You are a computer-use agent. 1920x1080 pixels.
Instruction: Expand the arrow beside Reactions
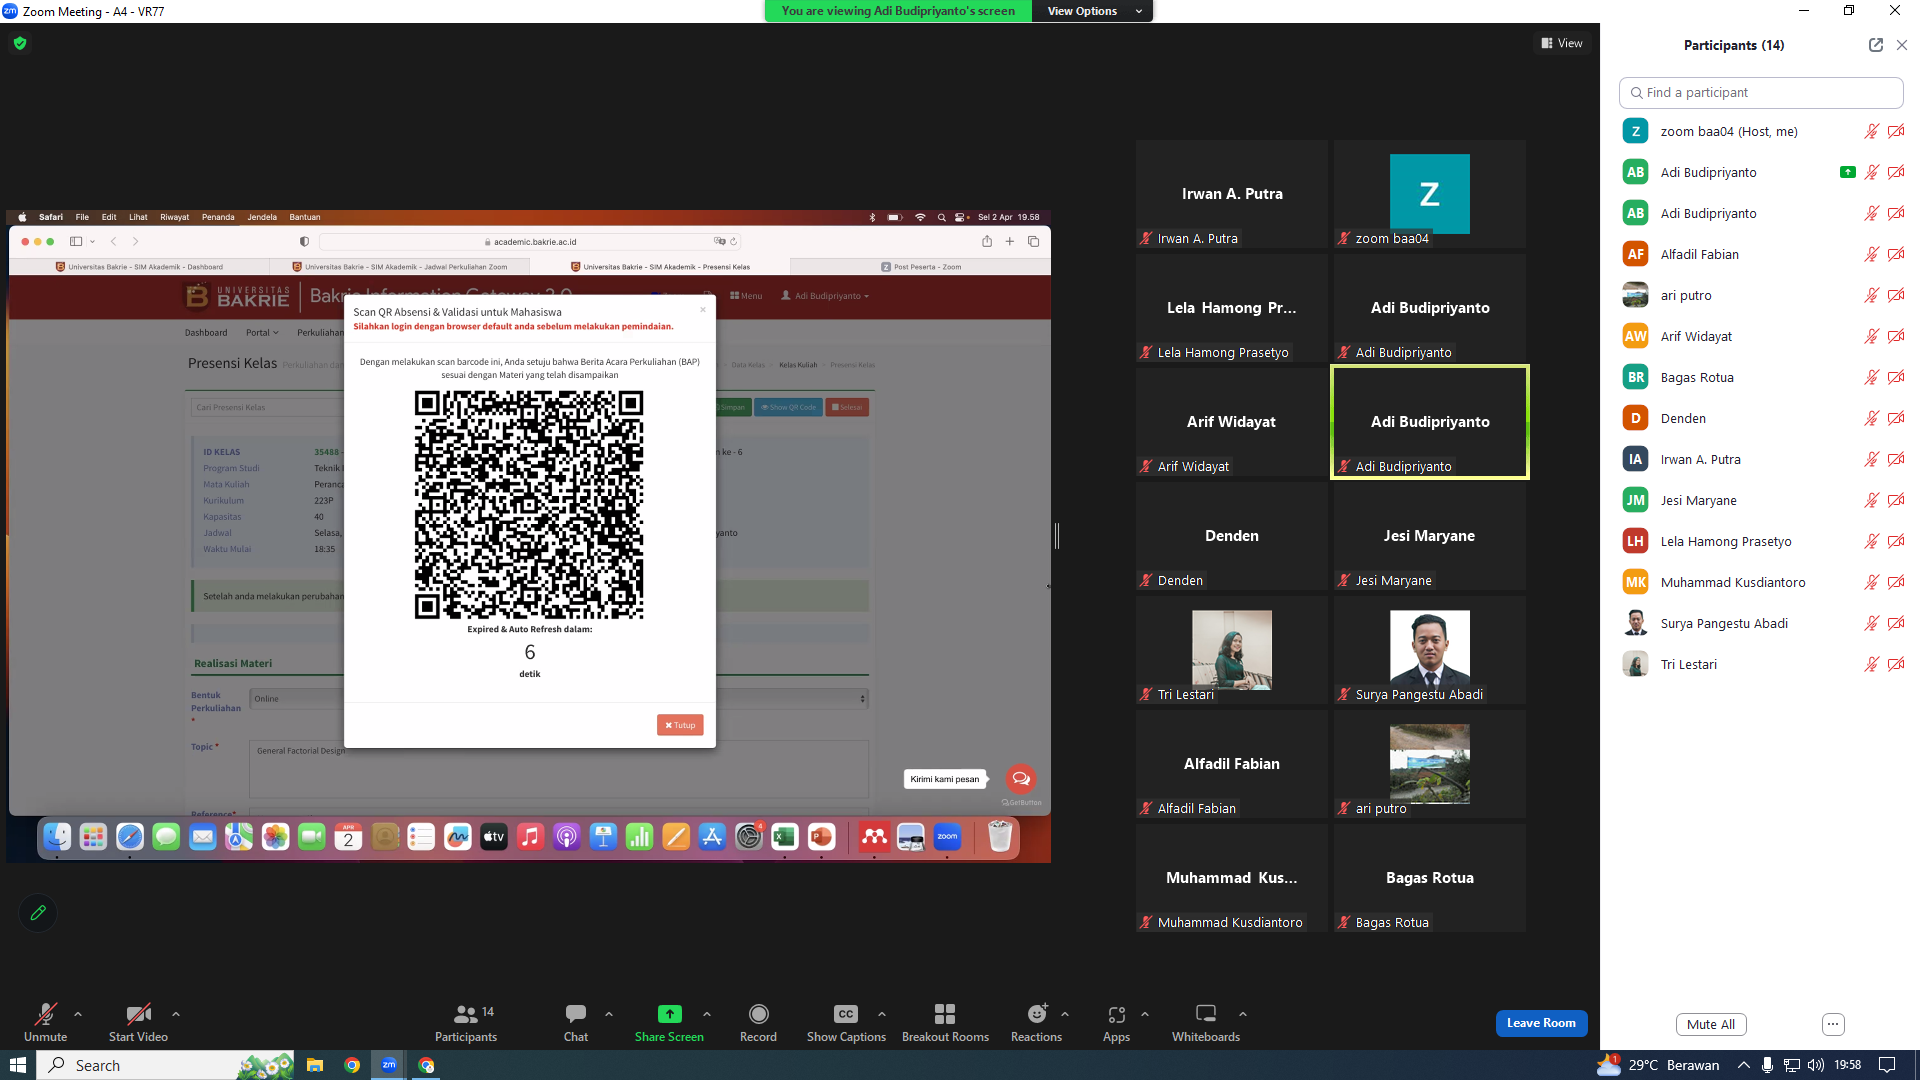click(x=1065, y=1014)
